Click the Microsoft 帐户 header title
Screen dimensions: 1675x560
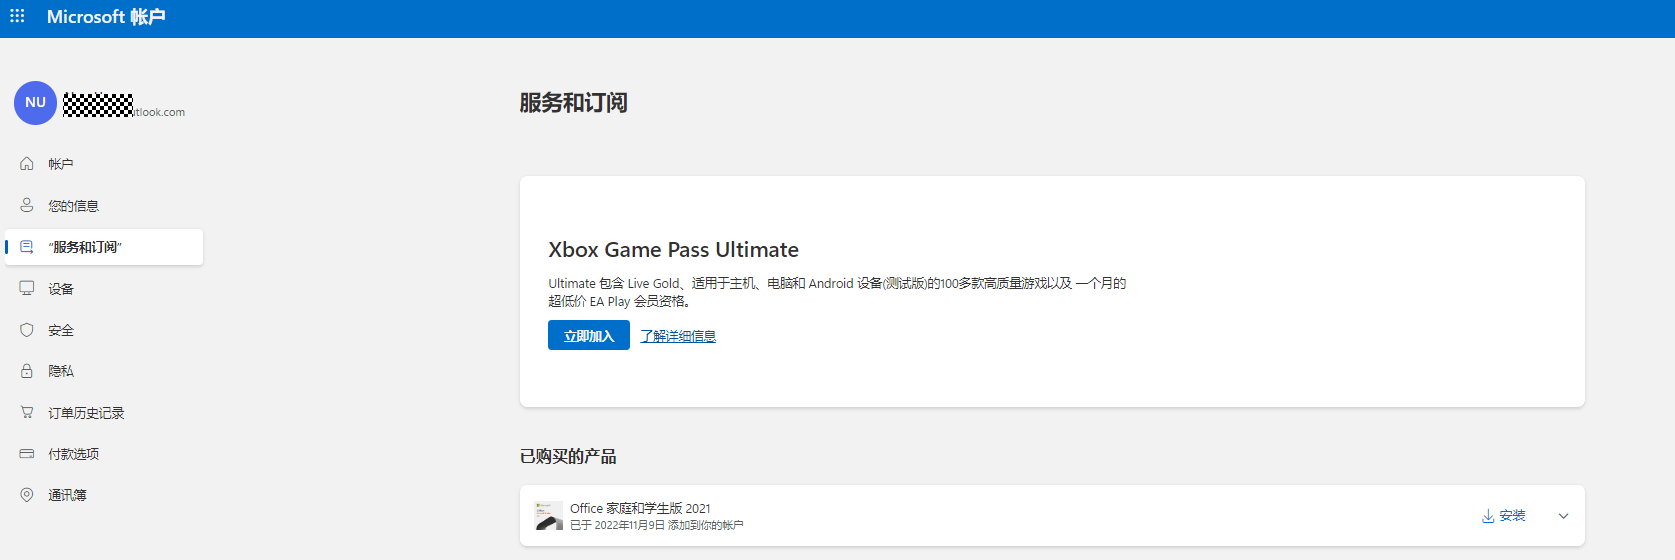pyautogui.click(x=106, y=17)
